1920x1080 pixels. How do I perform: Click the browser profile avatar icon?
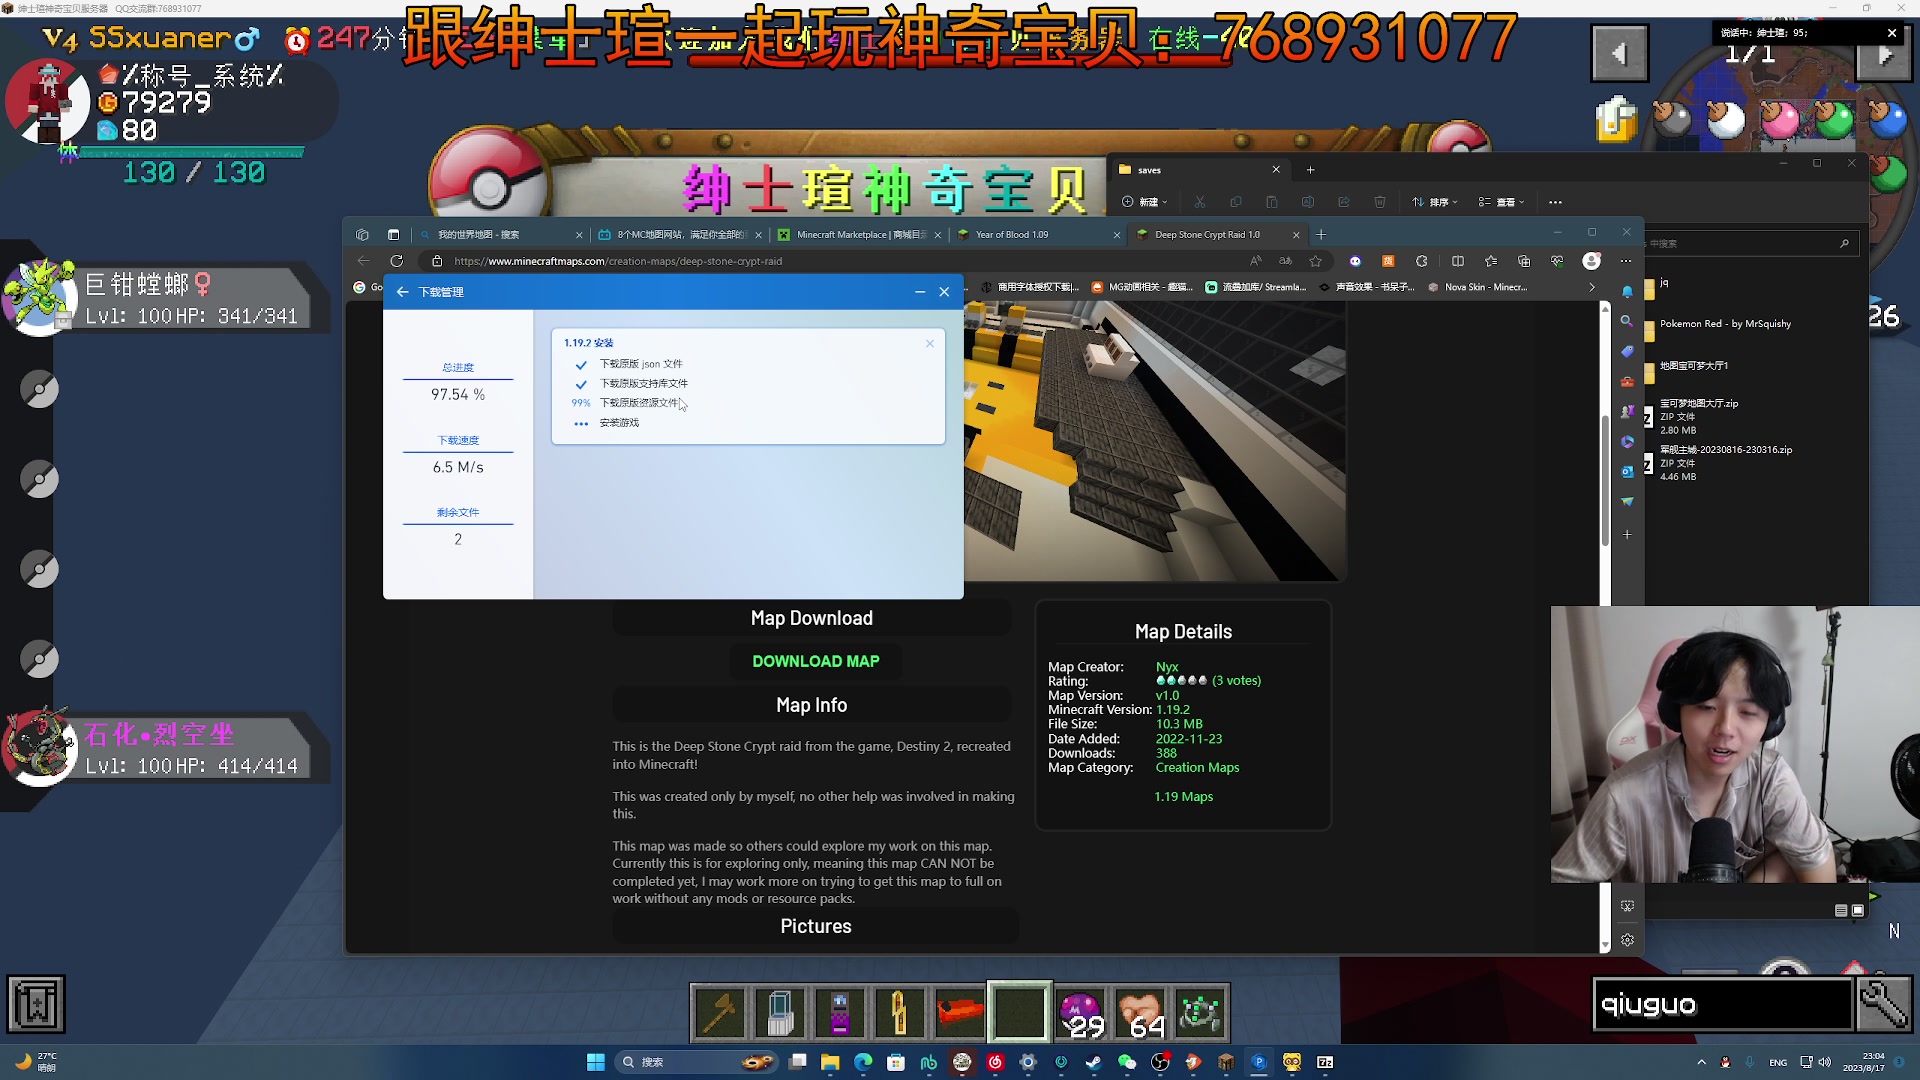tap(1591, 261)
